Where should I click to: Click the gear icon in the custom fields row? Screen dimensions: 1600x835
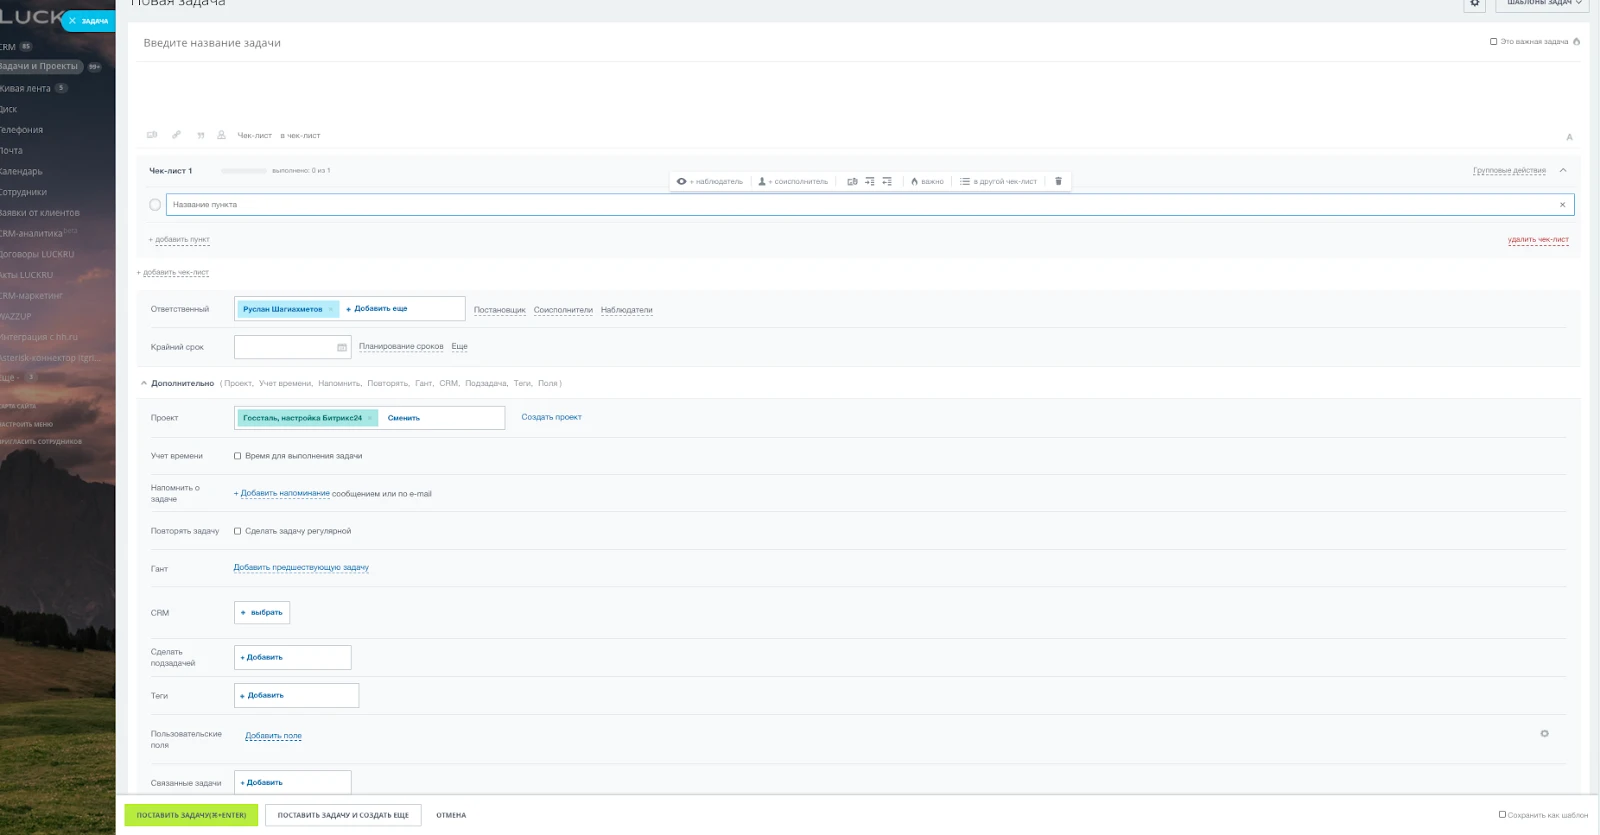click(x=1544, y=734)
